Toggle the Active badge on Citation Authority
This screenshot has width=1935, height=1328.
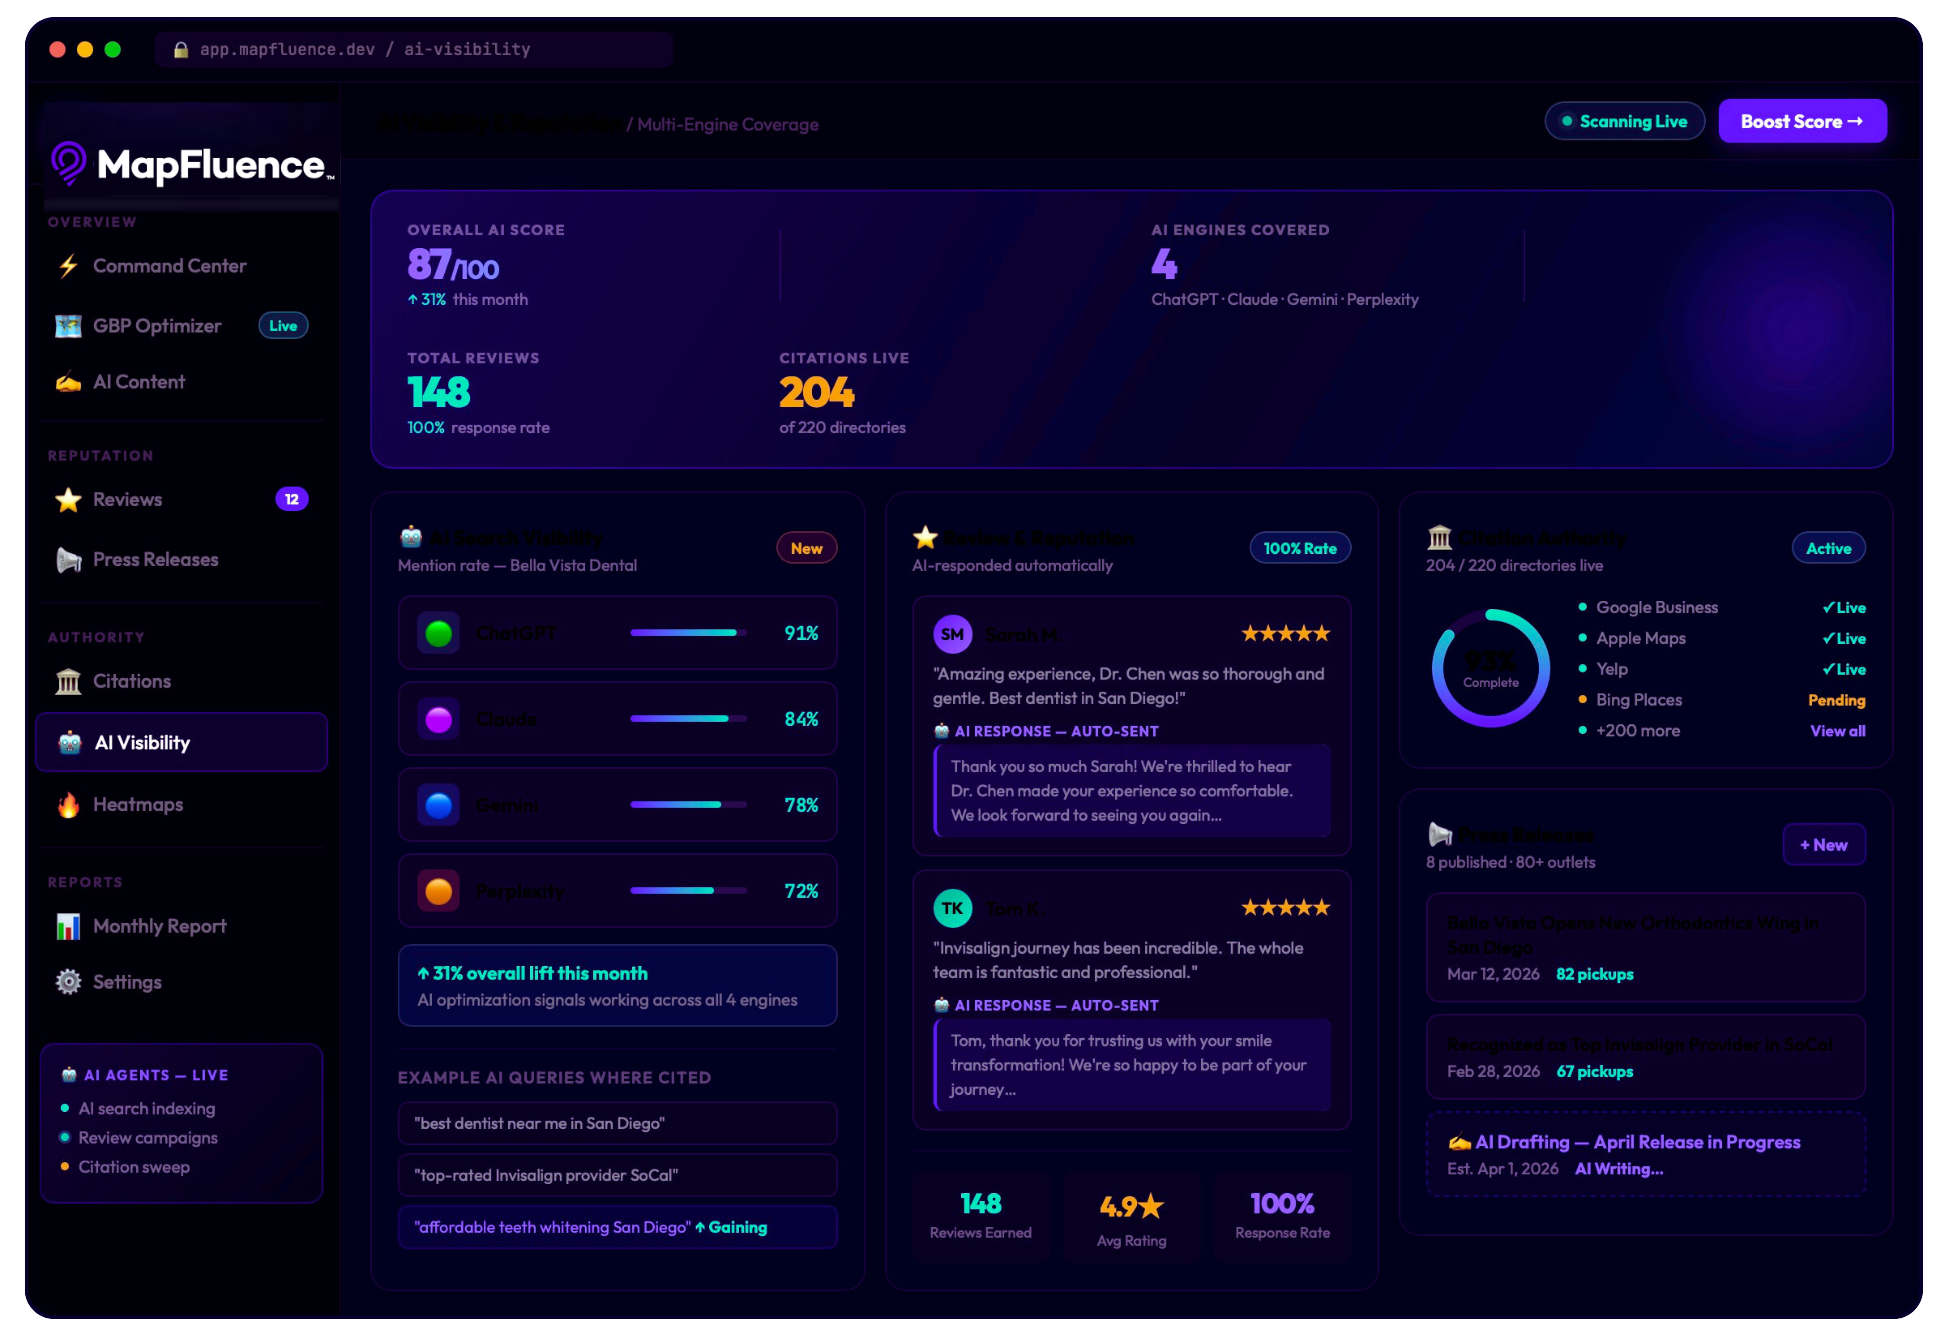tap(1828, 548)
